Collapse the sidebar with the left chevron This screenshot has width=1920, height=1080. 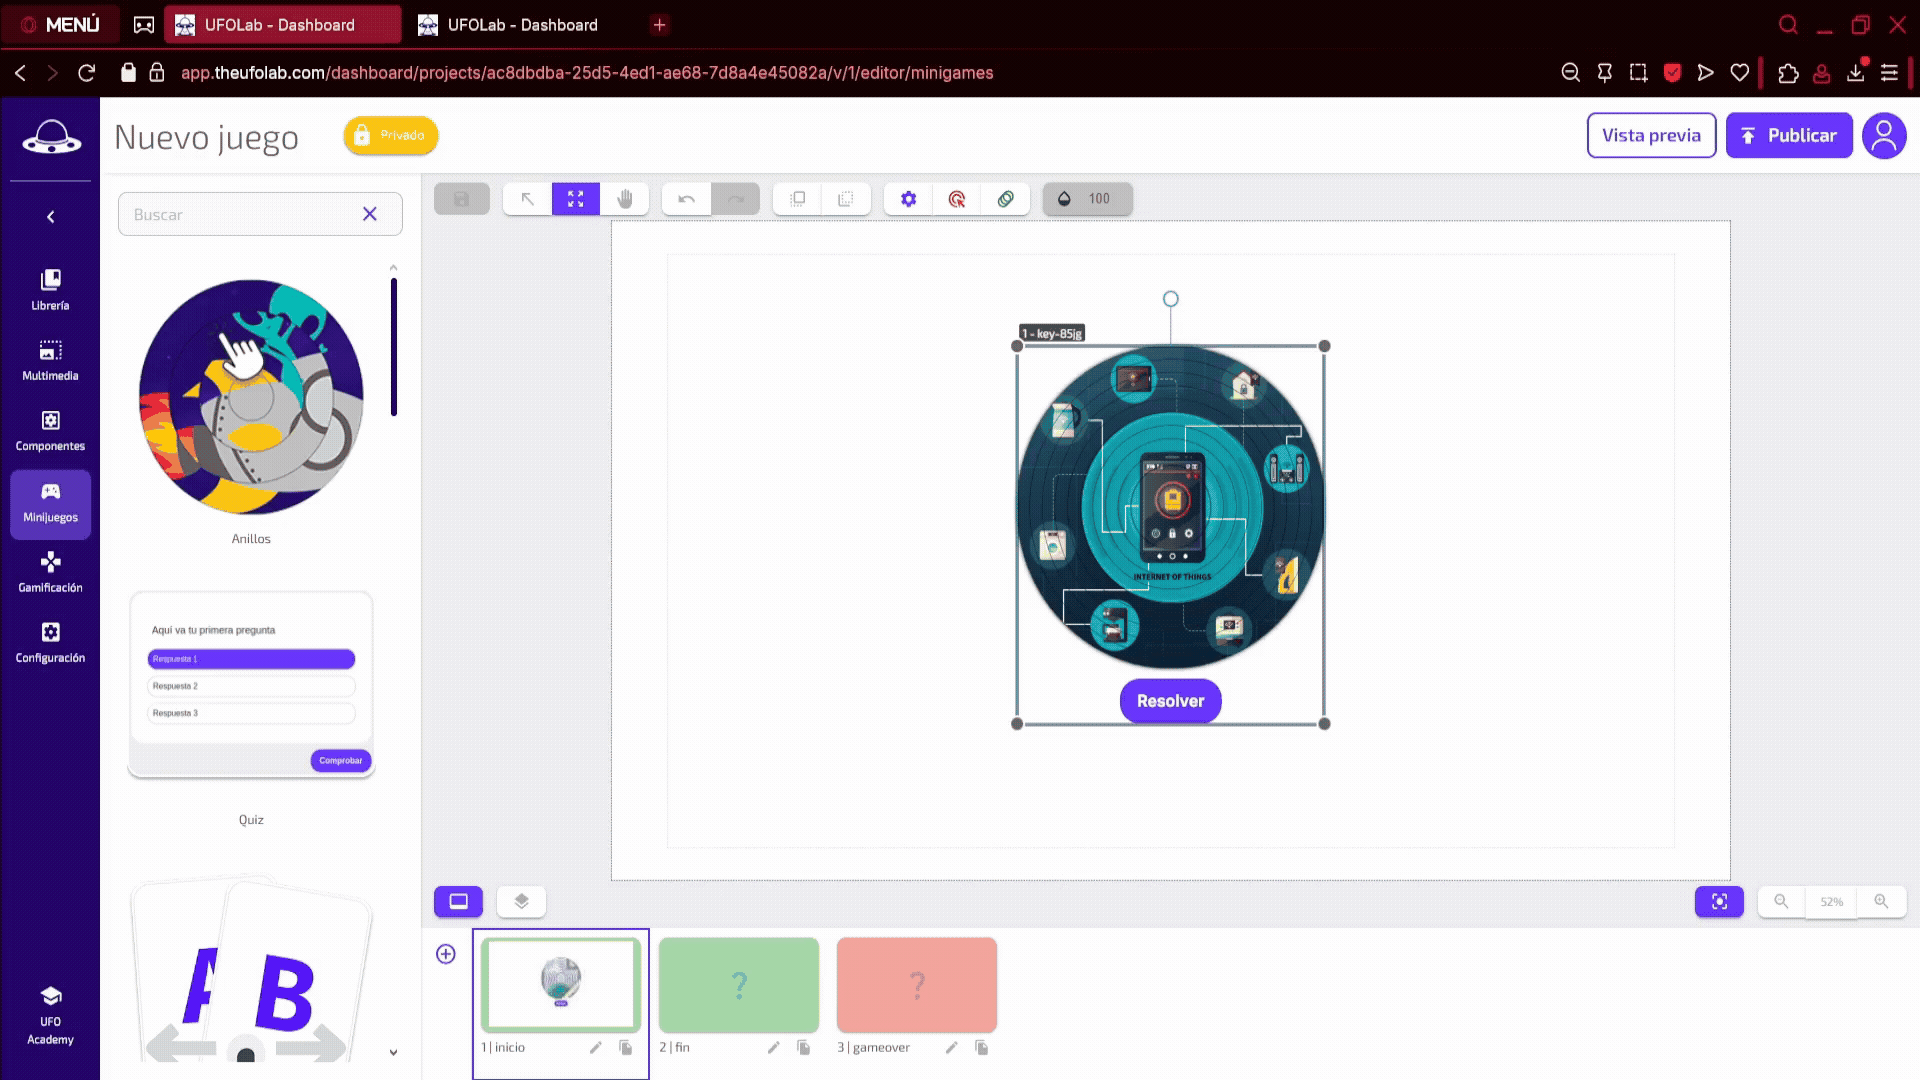click(50, 217)
